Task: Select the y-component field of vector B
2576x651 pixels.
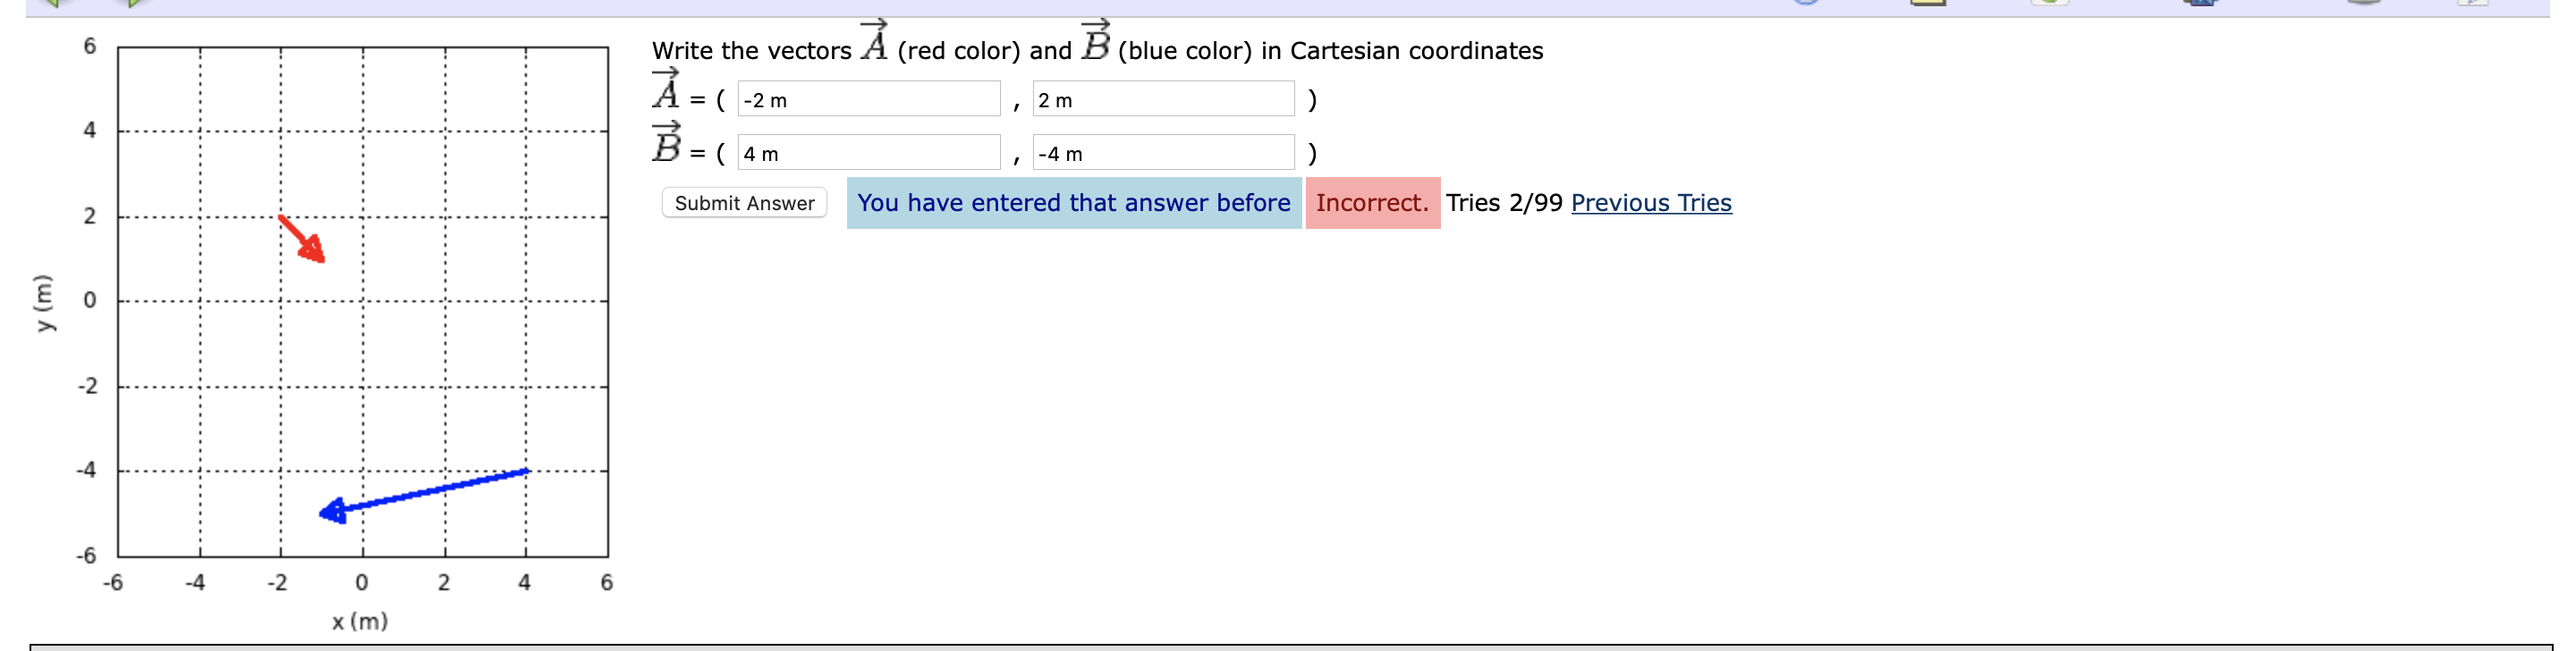Action: click(x=1163, y=153)
